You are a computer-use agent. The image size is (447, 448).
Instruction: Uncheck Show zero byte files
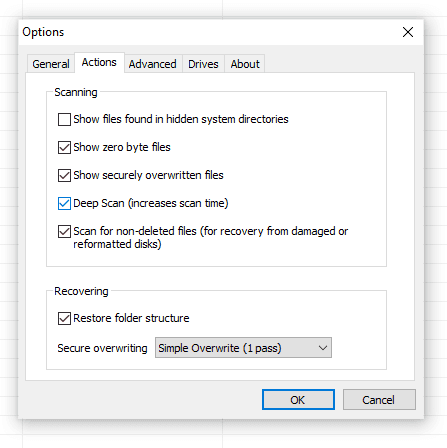tap(64, 147)
